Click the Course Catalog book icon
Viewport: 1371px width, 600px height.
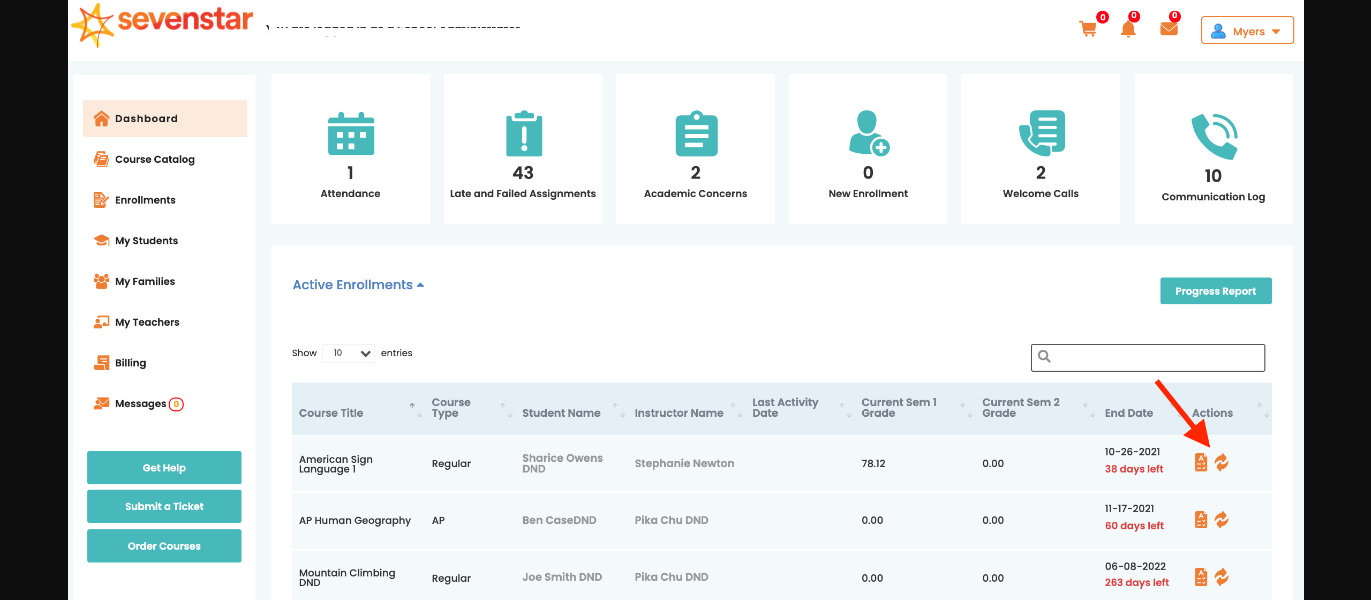[x=101, y=159]
